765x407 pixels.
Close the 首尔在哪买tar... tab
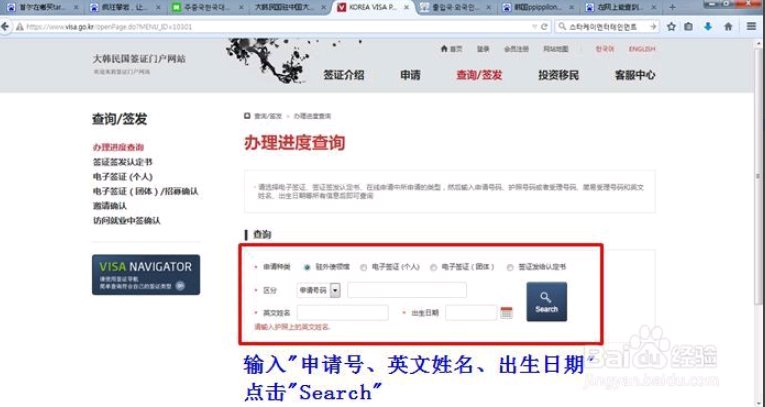click(x=76, y=8)
